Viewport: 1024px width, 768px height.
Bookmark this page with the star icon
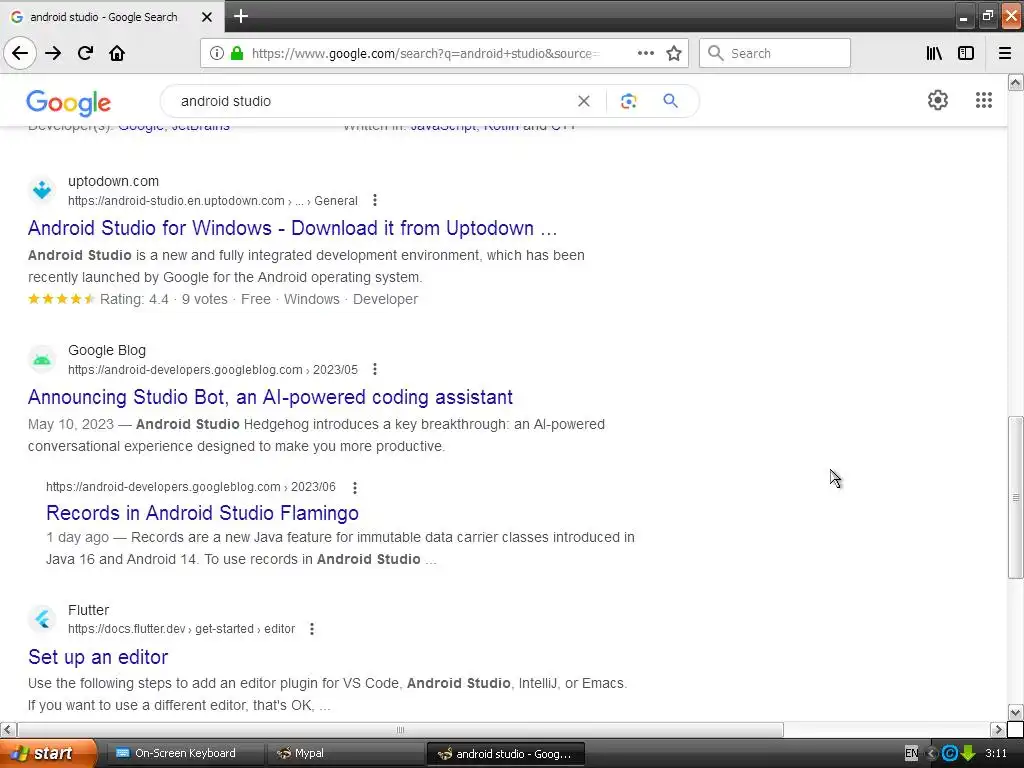[x=674, y=53]
